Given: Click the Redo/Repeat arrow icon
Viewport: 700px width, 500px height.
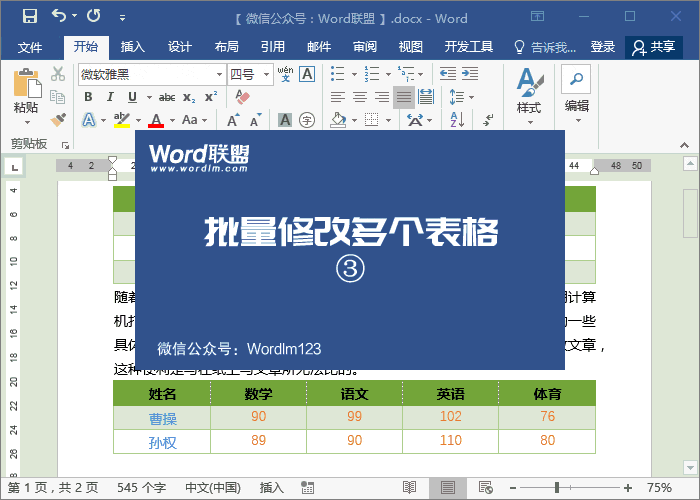Looking at the screenshot, I should (94, 16).
